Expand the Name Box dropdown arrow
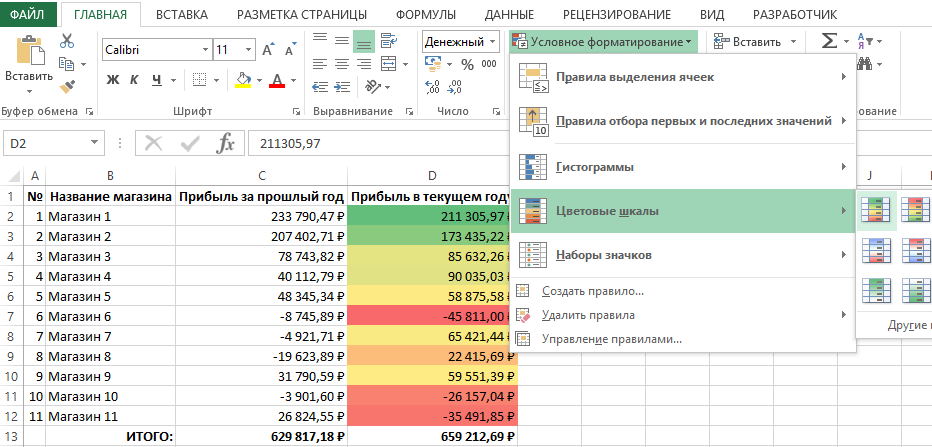Image resolution: width=932 pixels, height=447 pixels. 95,144
